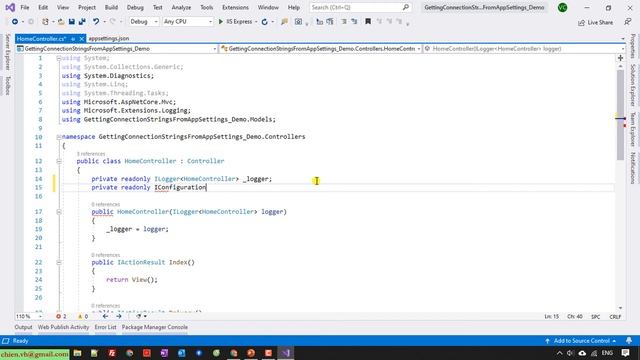Switch to the appsettings.json tab
The image size is (640, 360).
[109, 38]
